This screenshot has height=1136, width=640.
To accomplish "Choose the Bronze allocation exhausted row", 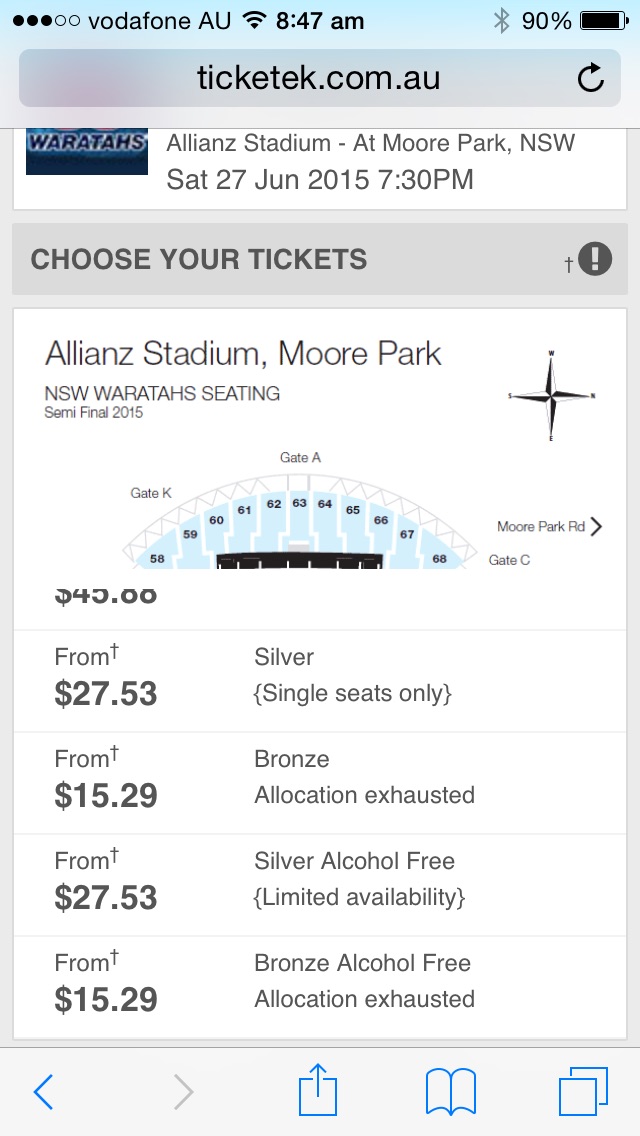I will click(x=320, y=783).
